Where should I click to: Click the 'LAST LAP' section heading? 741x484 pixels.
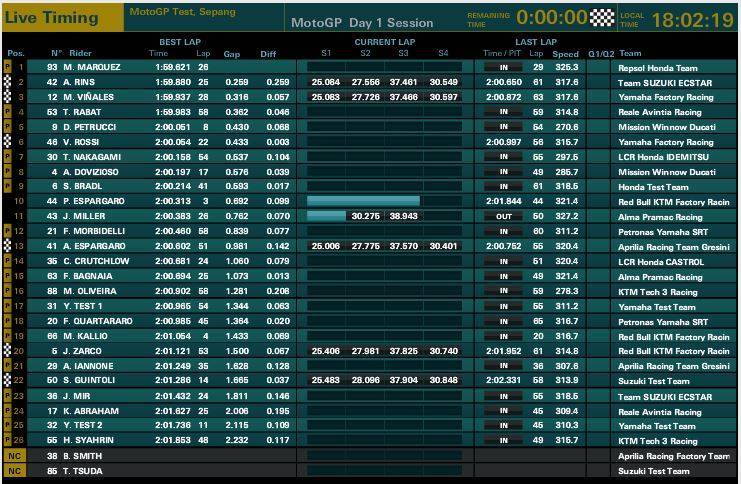[x=536, y=42]
